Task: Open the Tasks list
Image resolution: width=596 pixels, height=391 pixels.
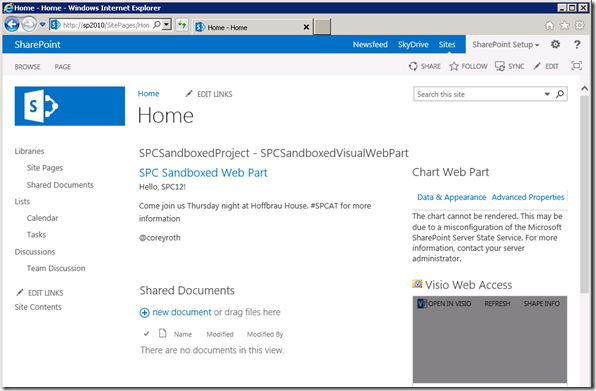Action: [x=36, y=235]
